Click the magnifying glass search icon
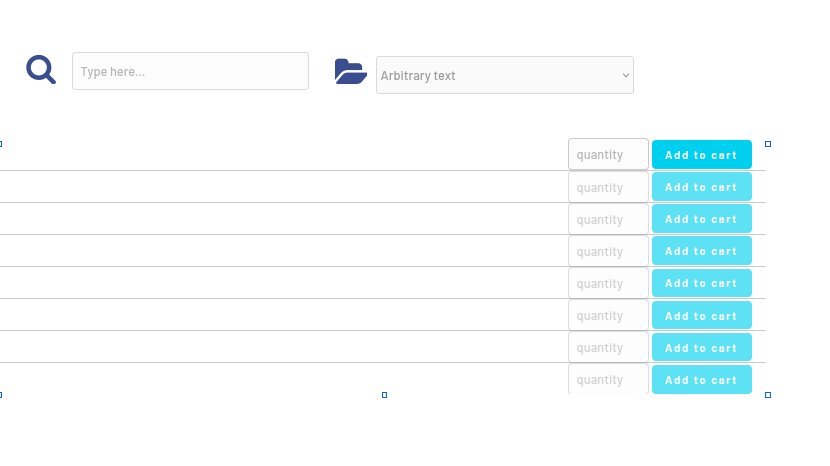Viewport: 830px width, 466px height. coord(41,70)
